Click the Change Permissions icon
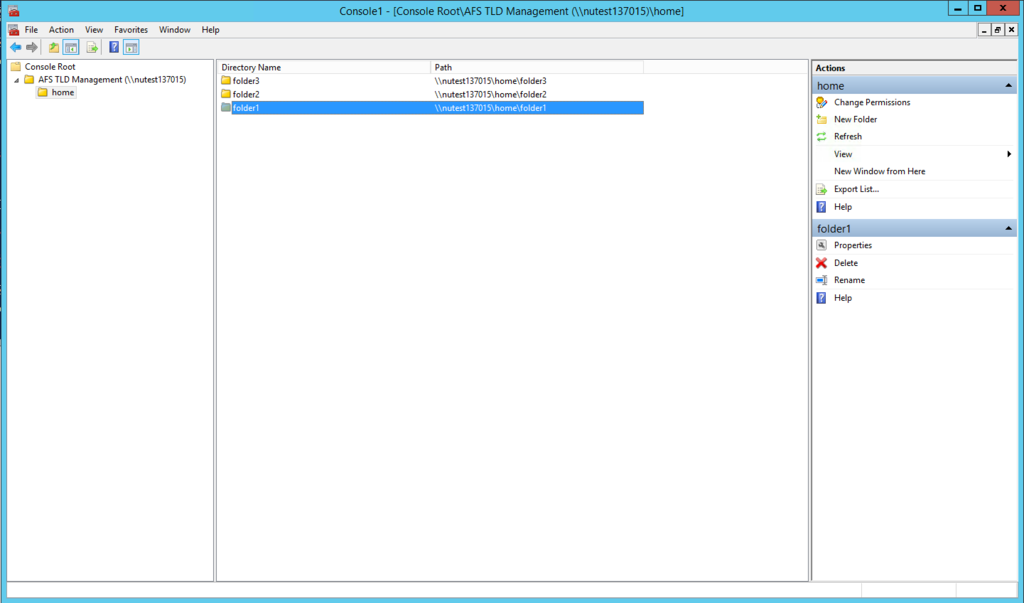The image size is (1024, 603). click(x=822, y=102)
